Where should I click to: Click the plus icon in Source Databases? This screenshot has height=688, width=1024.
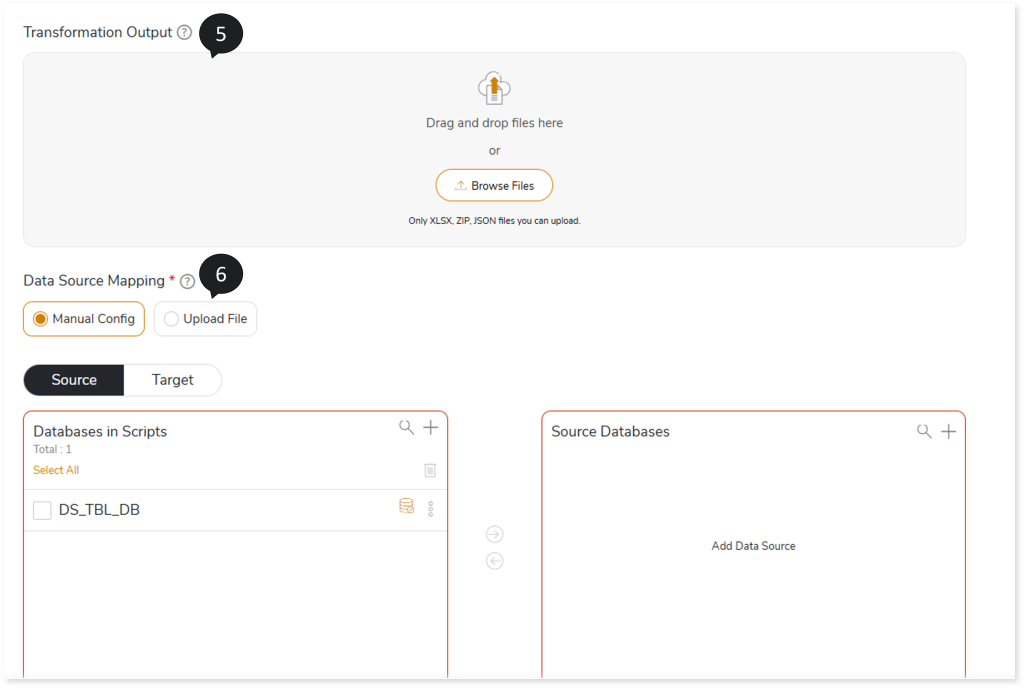949,431
